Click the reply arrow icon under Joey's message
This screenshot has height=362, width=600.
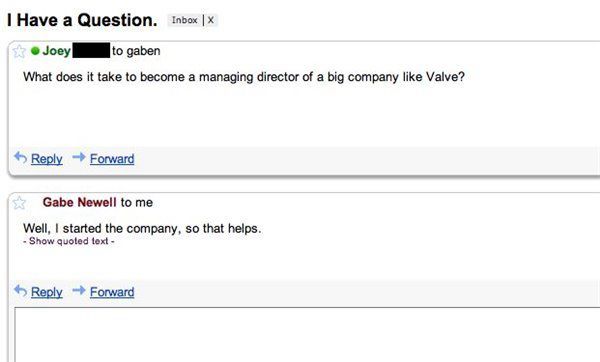click(x=20, y=157)
